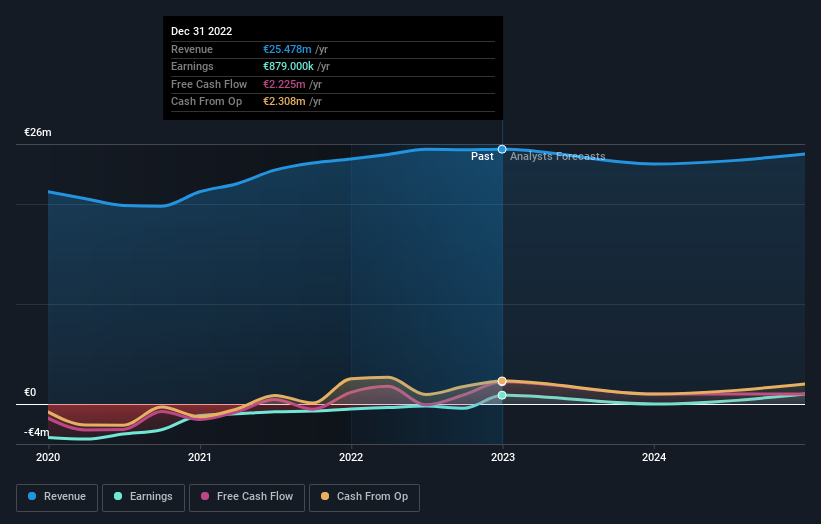Toggle the Earnings series legend button
821x524 pixels.
pyautogui.click(x=143, y=497)
